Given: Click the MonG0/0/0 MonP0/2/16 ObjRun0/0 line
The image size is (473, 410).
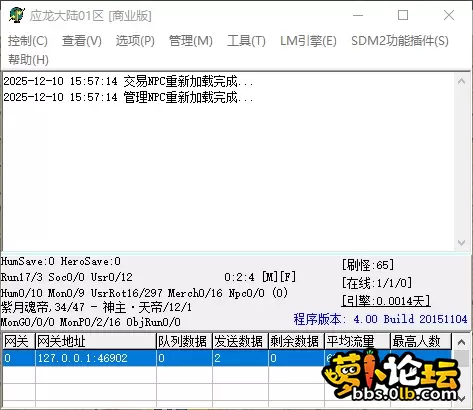Looking at the screenshot, I should pos(91,322).
